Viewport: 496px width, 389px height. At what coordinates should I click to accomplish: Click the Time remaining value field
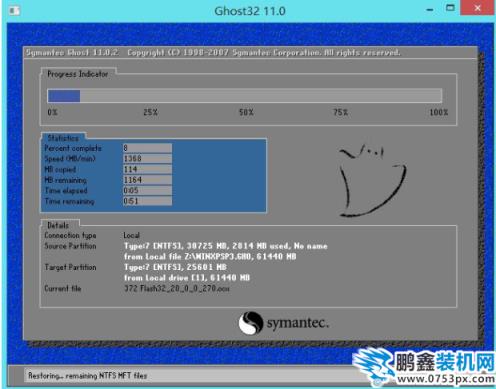coord(147,201)
